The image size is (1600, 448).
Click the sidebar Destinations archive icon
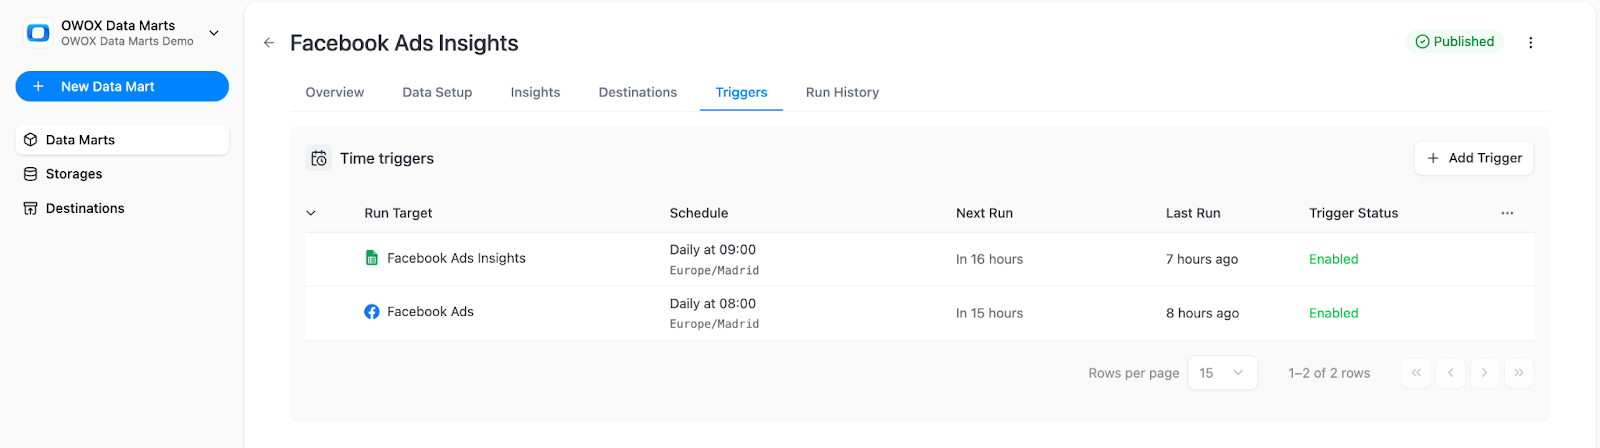(x=31, y=208)
